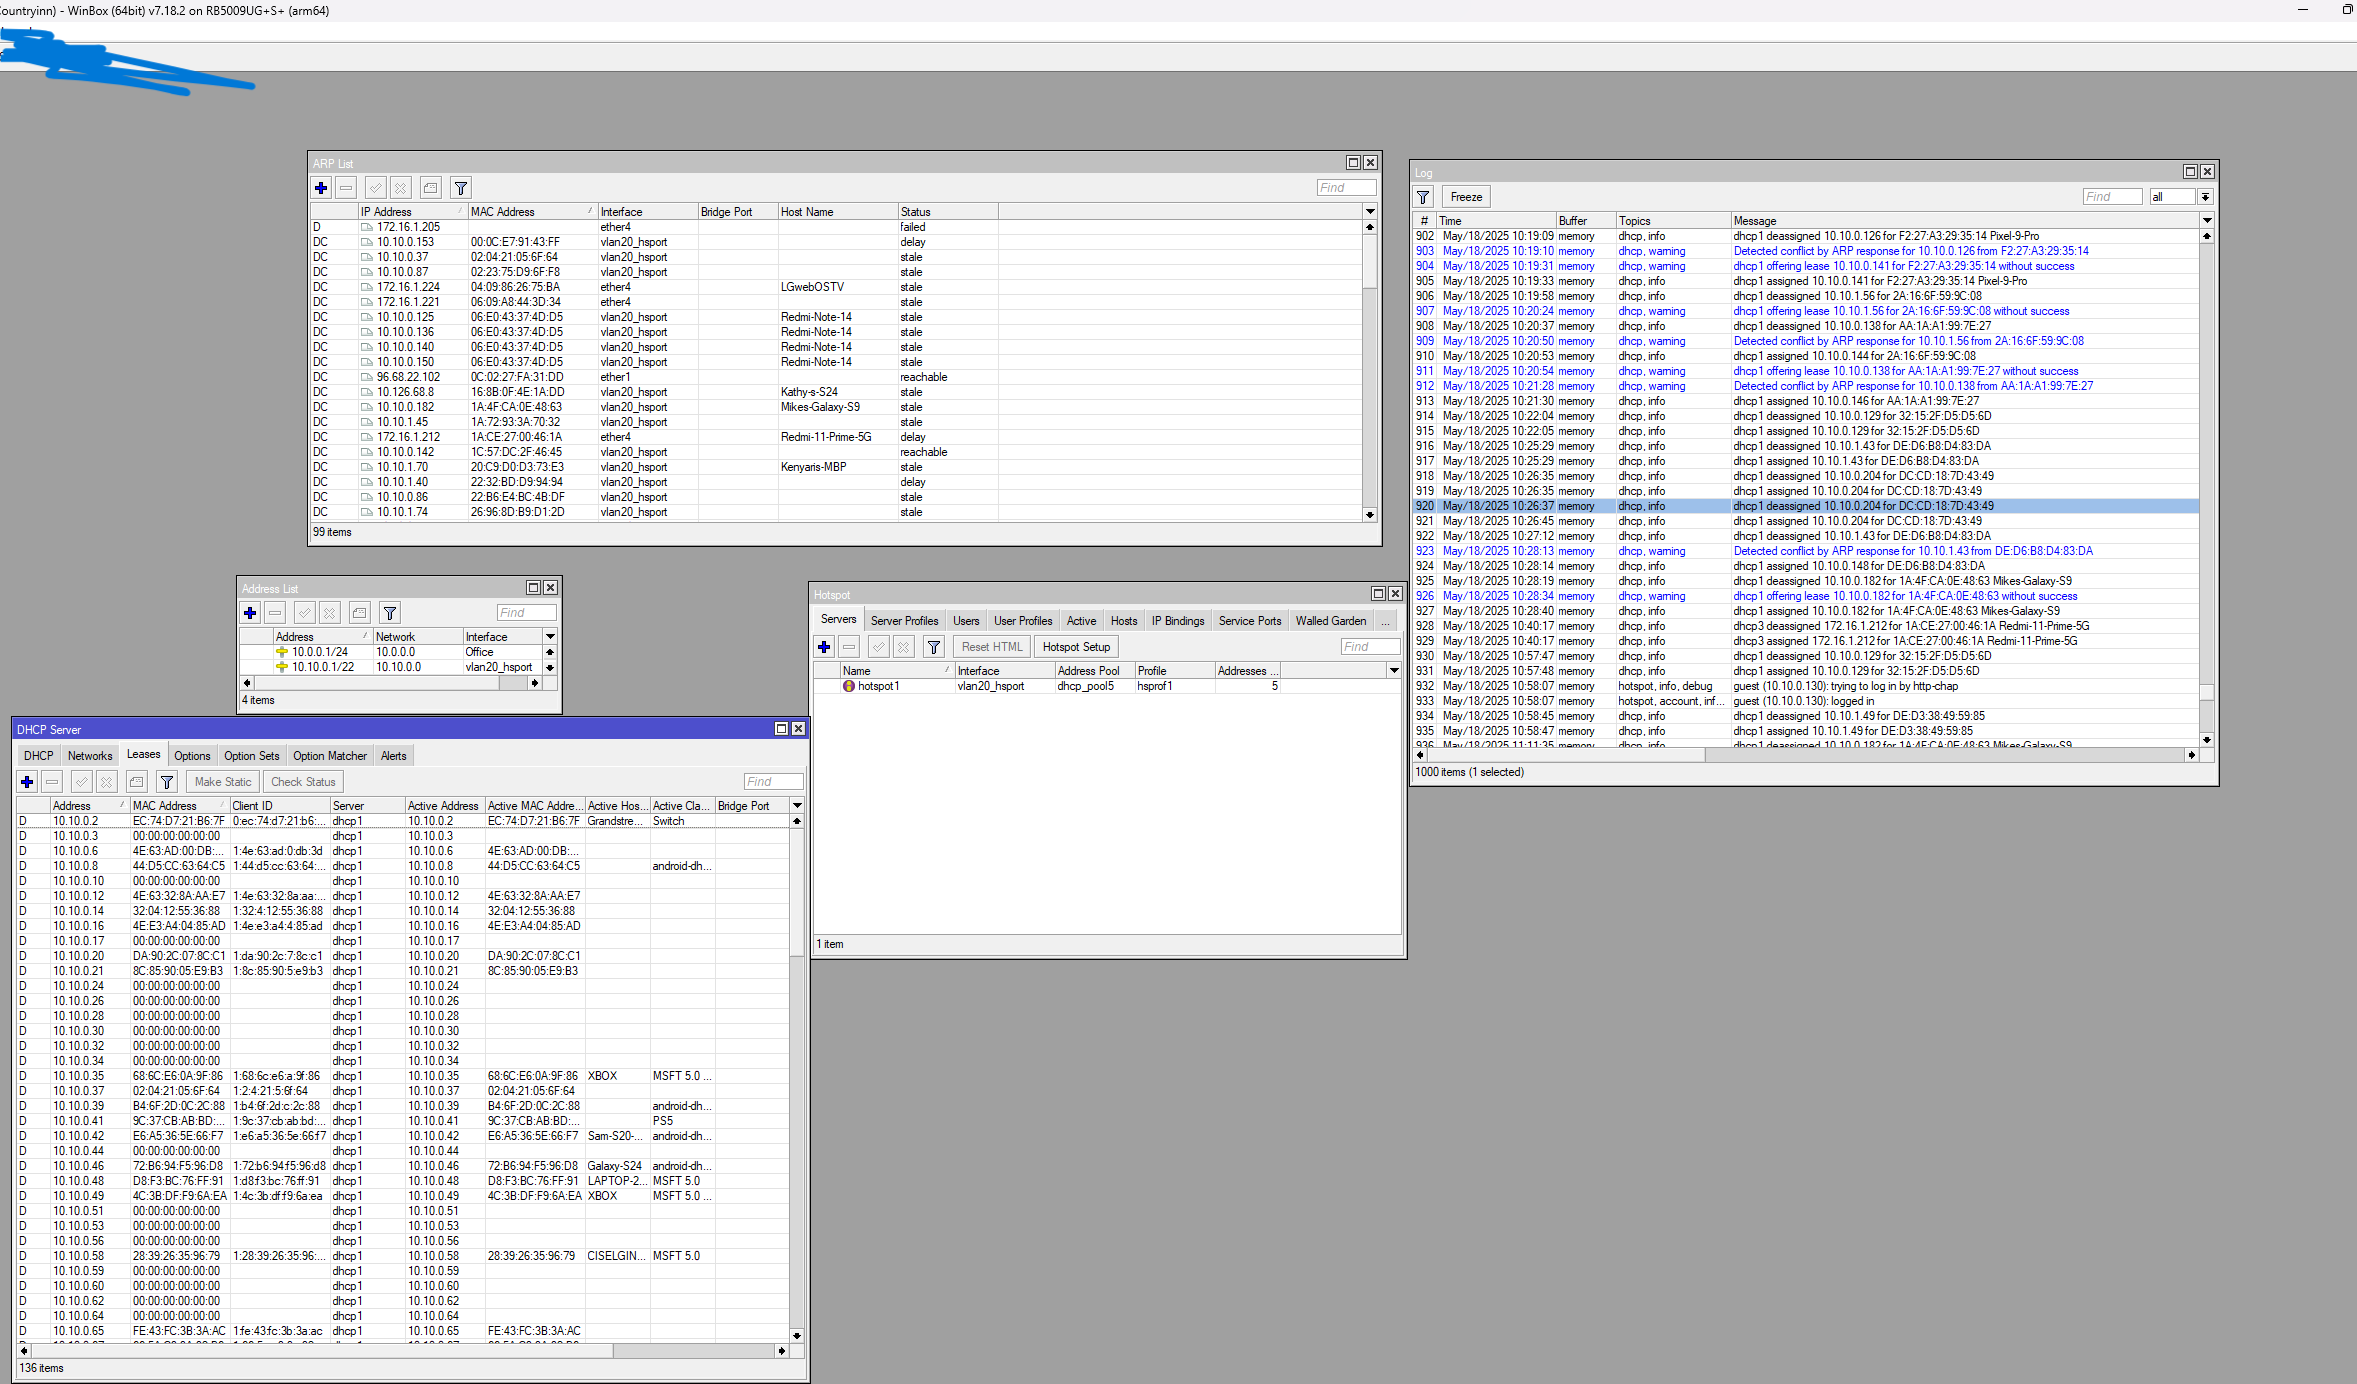
Task: Copy the selected ARP entry
Action: click(430, 187)
